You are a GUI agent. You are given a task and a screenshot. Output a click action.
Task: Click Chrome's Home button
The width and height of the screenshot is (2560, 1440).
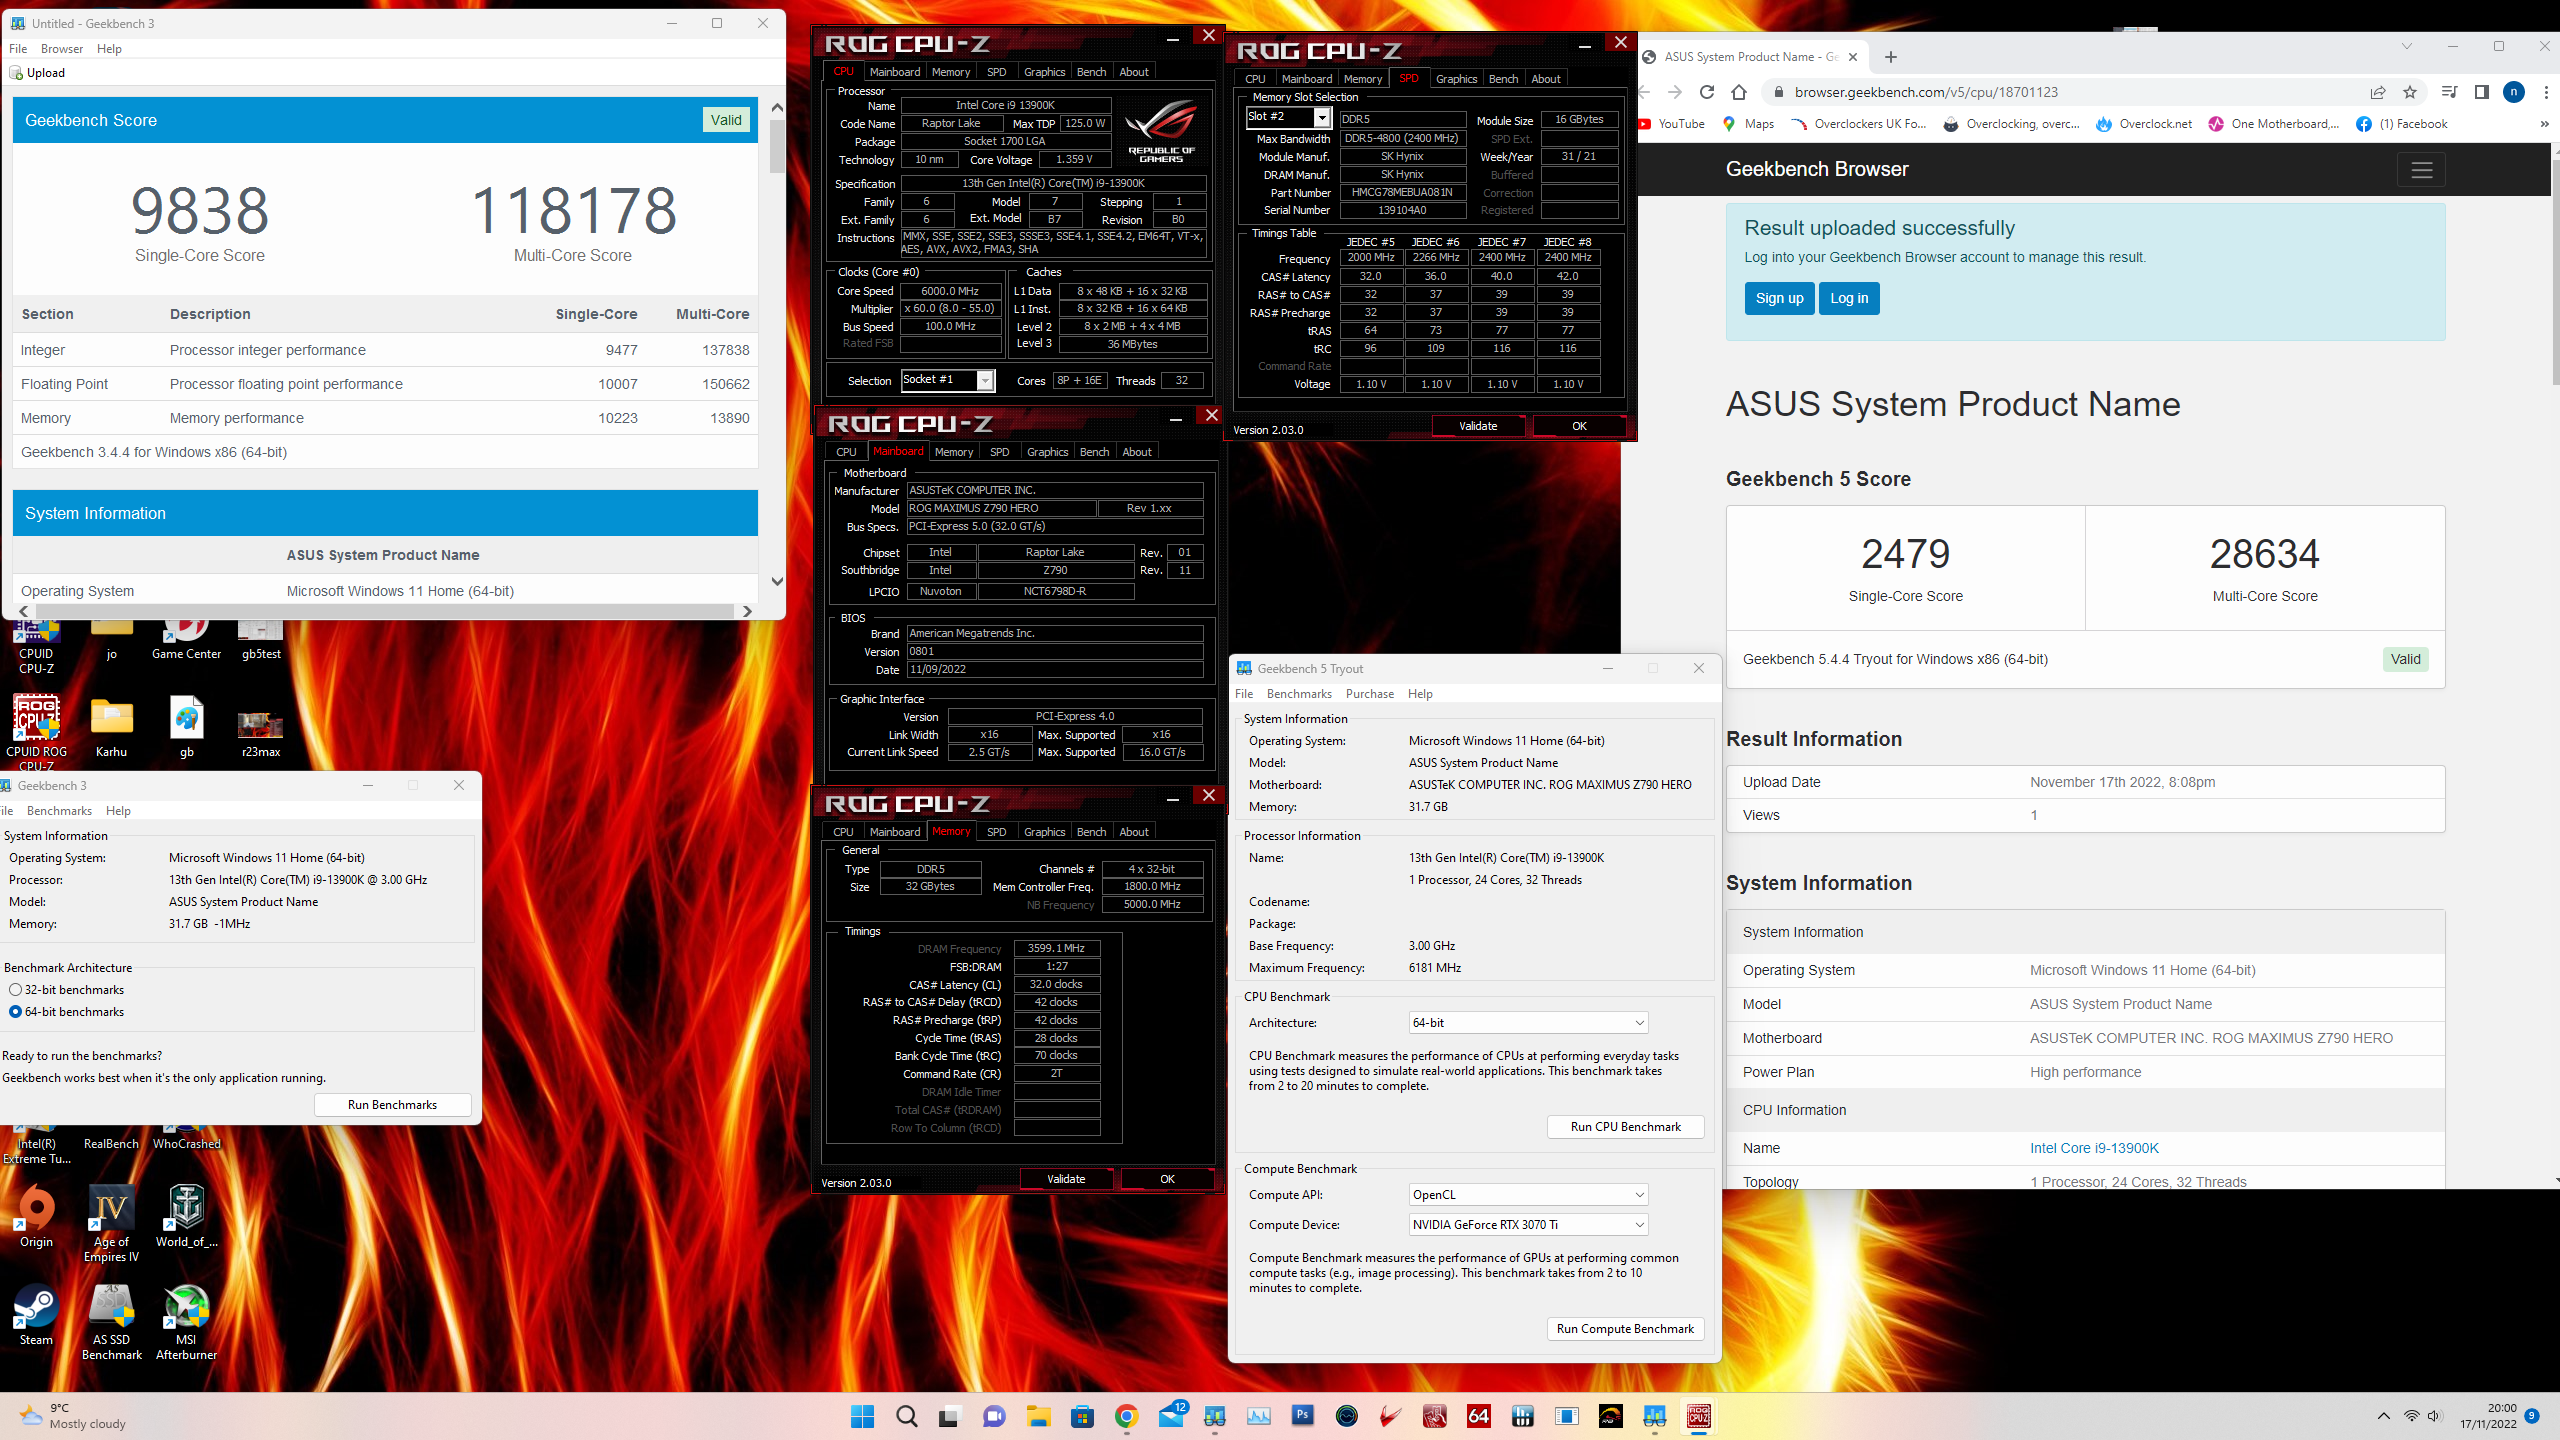(x=1739, y=92)
